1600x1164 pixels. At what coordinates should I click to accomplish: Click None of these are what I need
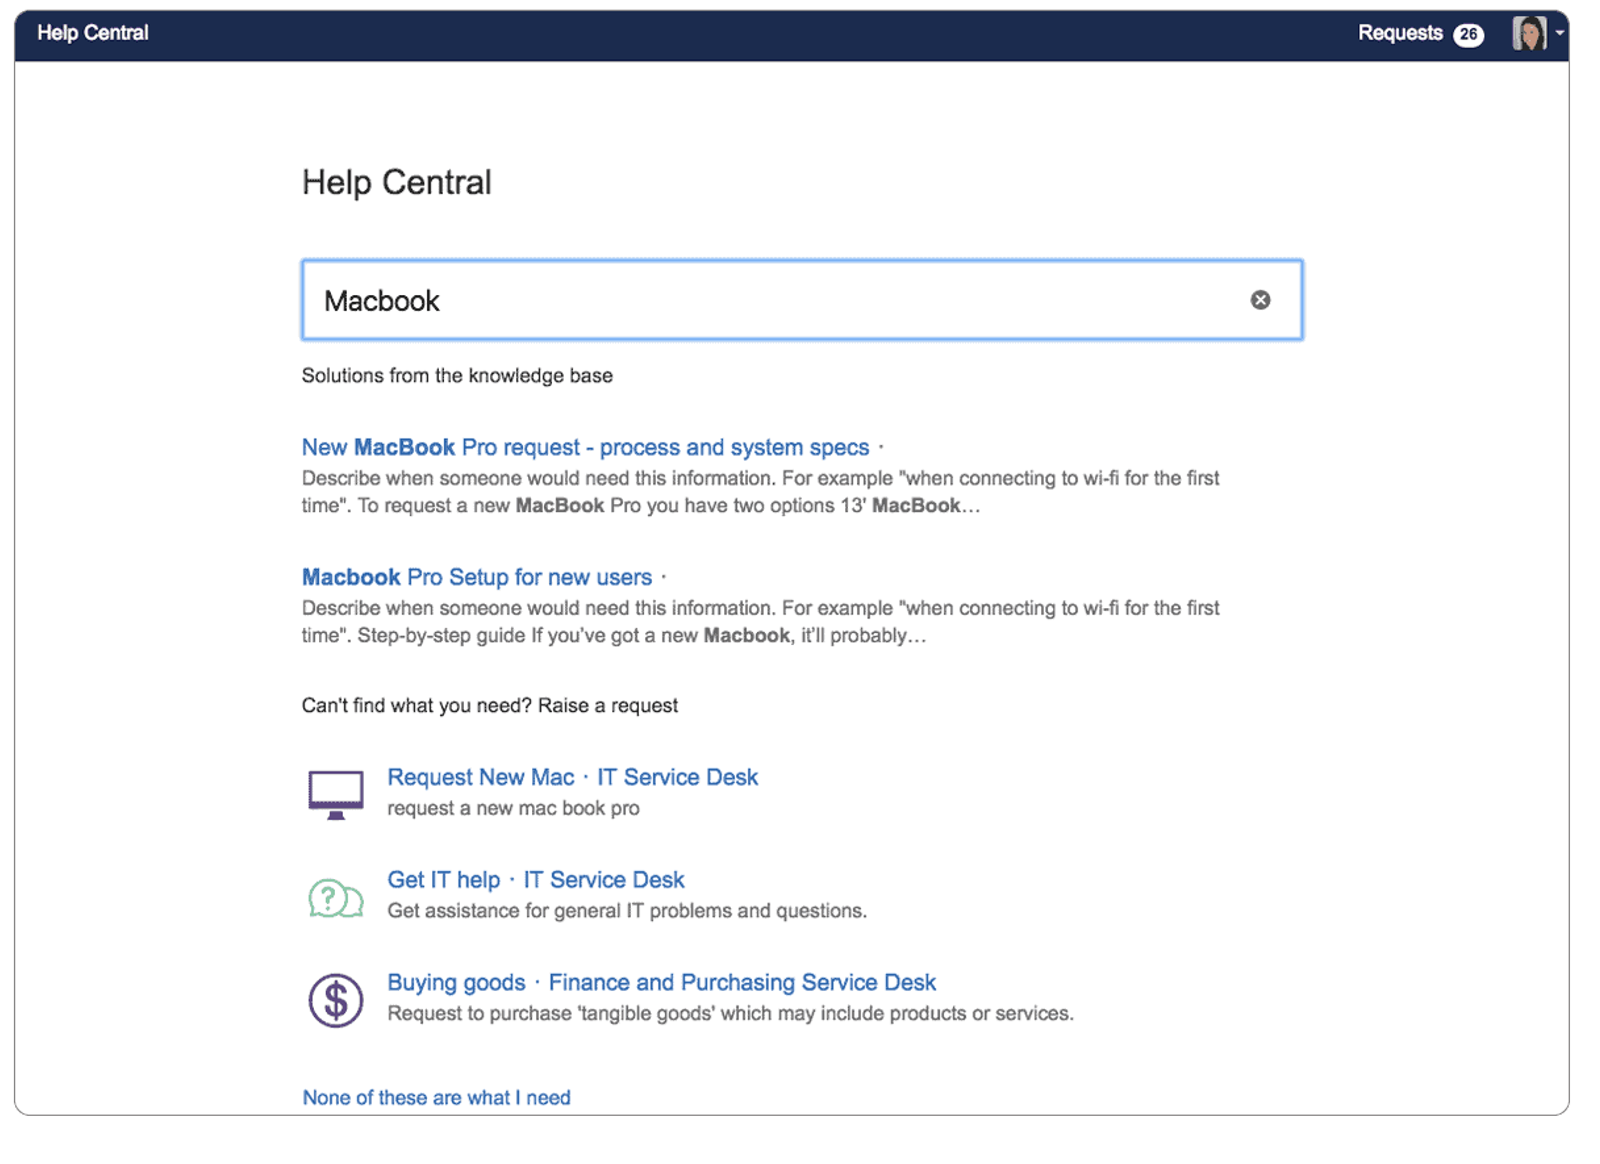437,1097
